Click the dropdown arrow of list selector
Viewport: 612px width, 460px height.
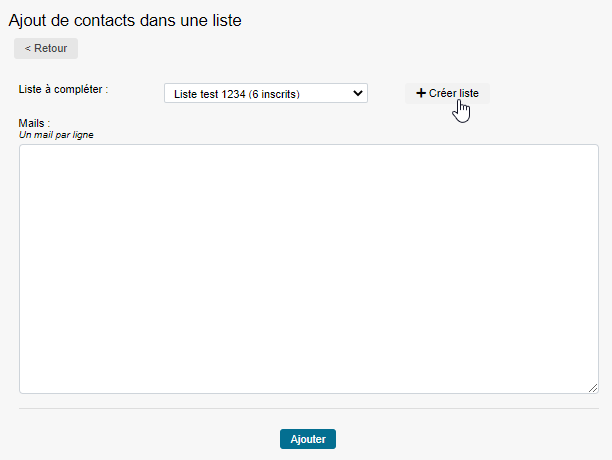pyautogui.click(x=359, y=94)
